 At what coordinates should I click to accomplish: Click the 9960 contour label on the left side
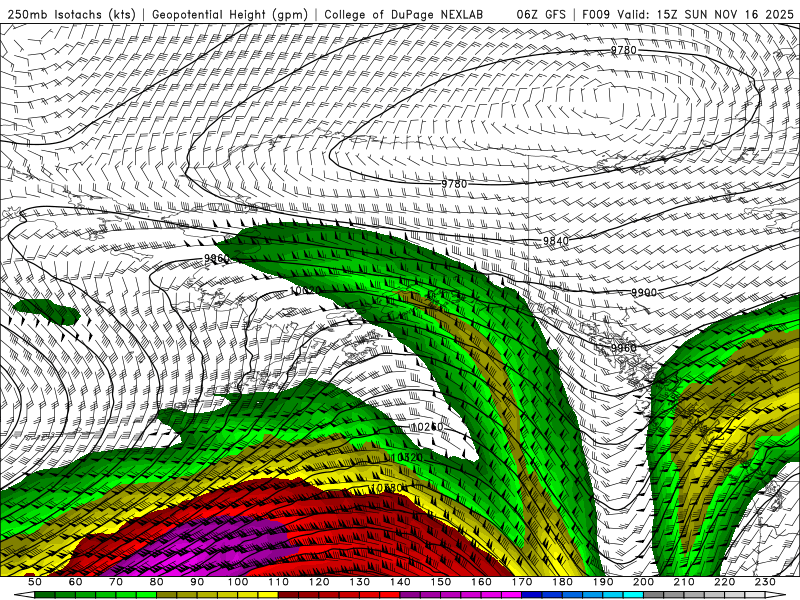217,259
